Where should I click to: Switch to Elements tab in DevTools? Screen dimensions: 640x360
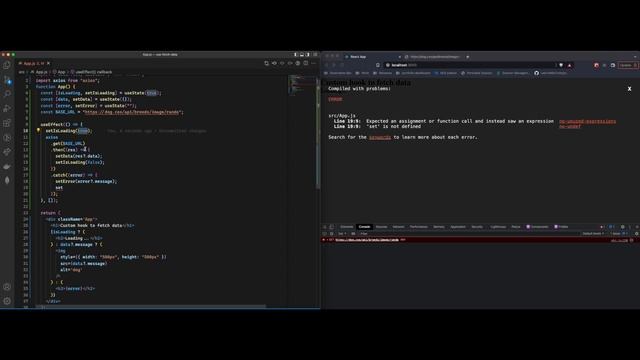pos(347,227)
